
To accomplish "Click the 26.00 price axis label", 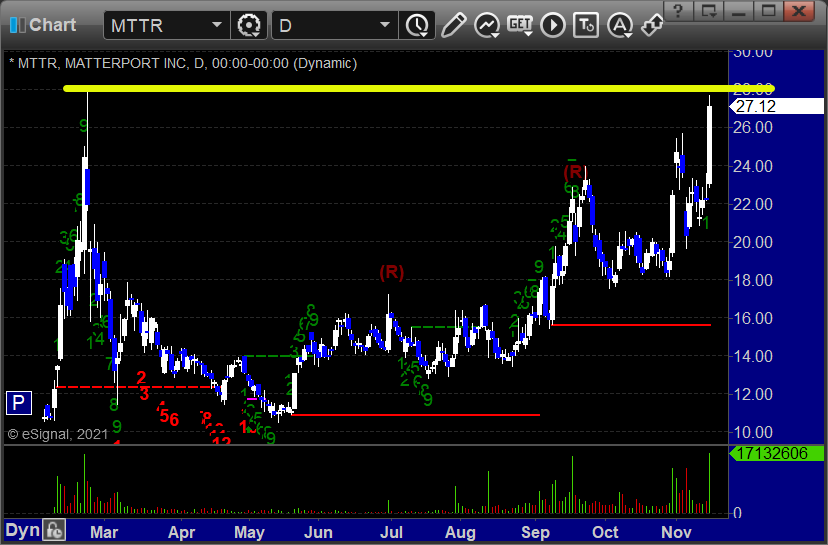I will tap(753, 127).
